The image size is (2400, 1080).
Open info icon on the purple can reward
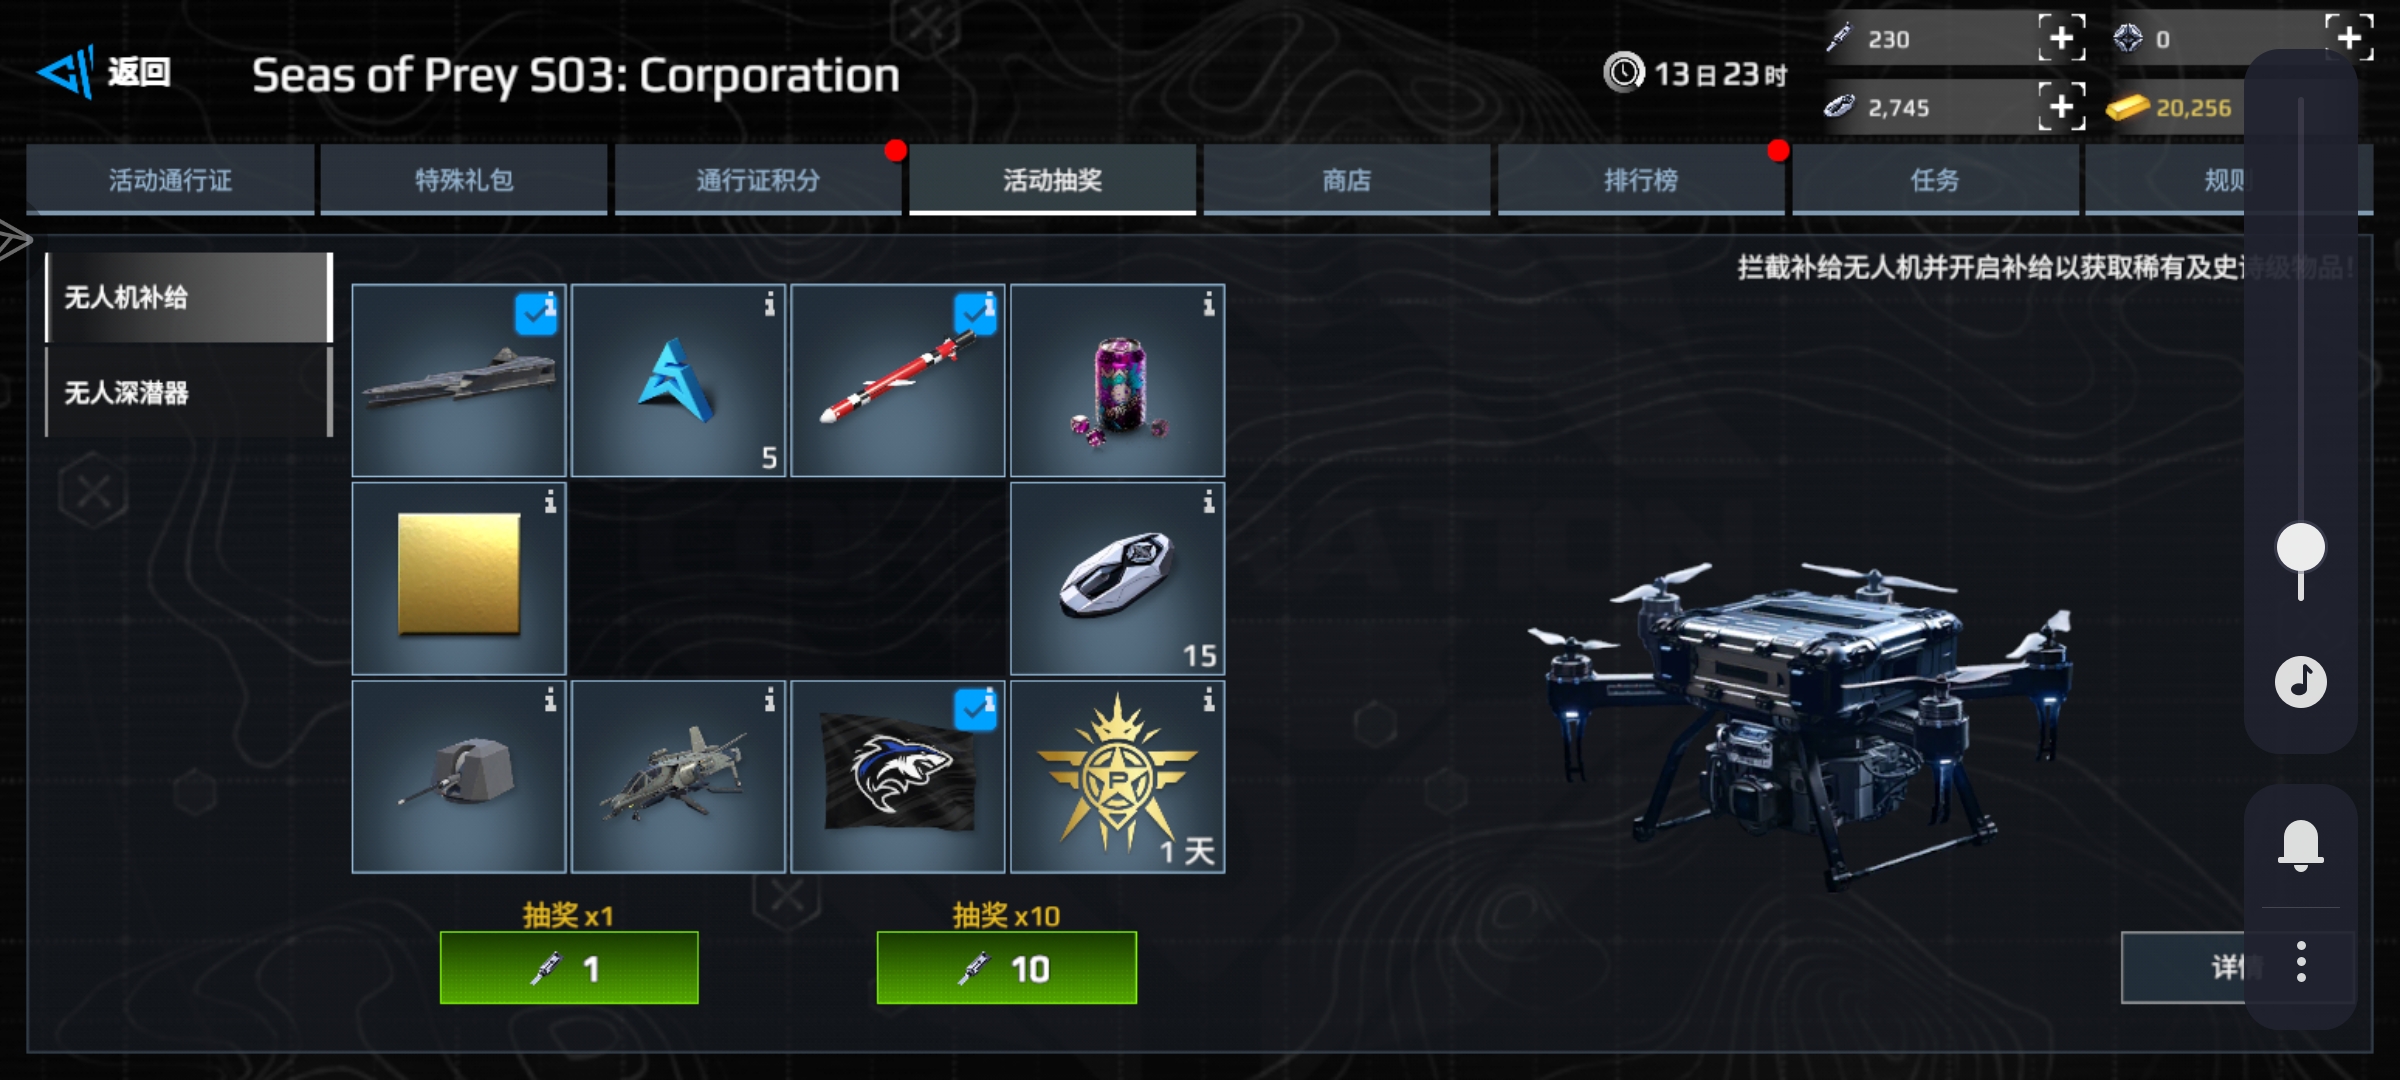click(1209, 304)
